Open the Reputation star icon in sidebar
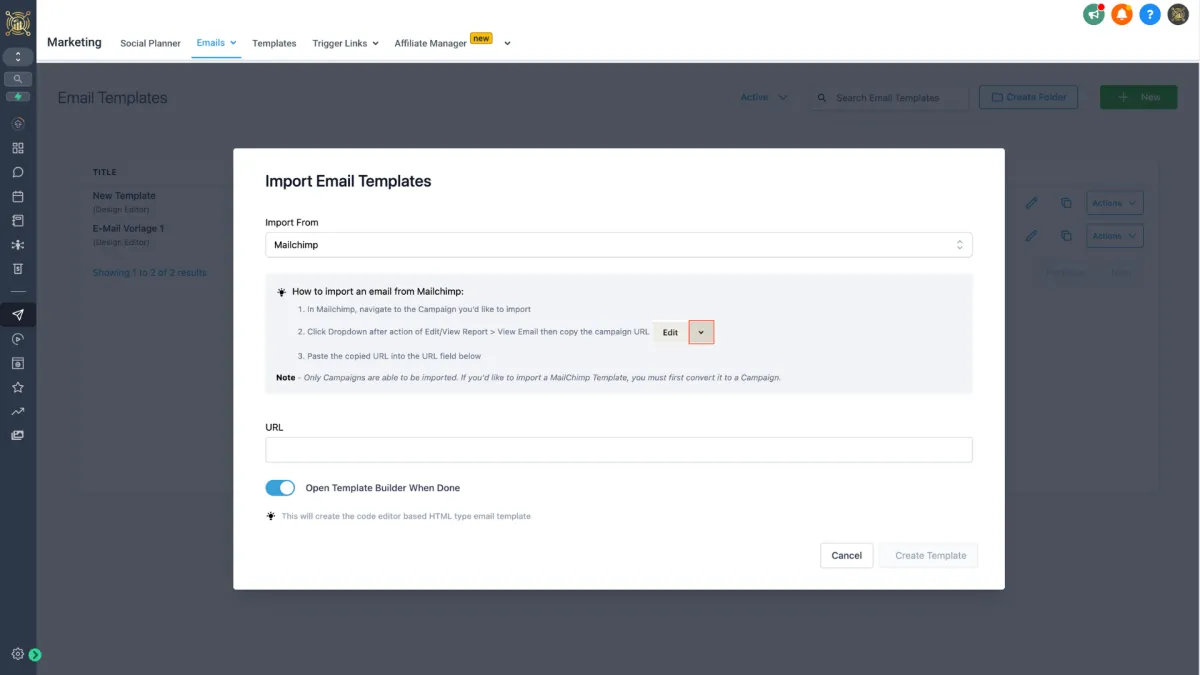Image resolution: width=1200 pixels, height=675 pixels. [18, 387]
